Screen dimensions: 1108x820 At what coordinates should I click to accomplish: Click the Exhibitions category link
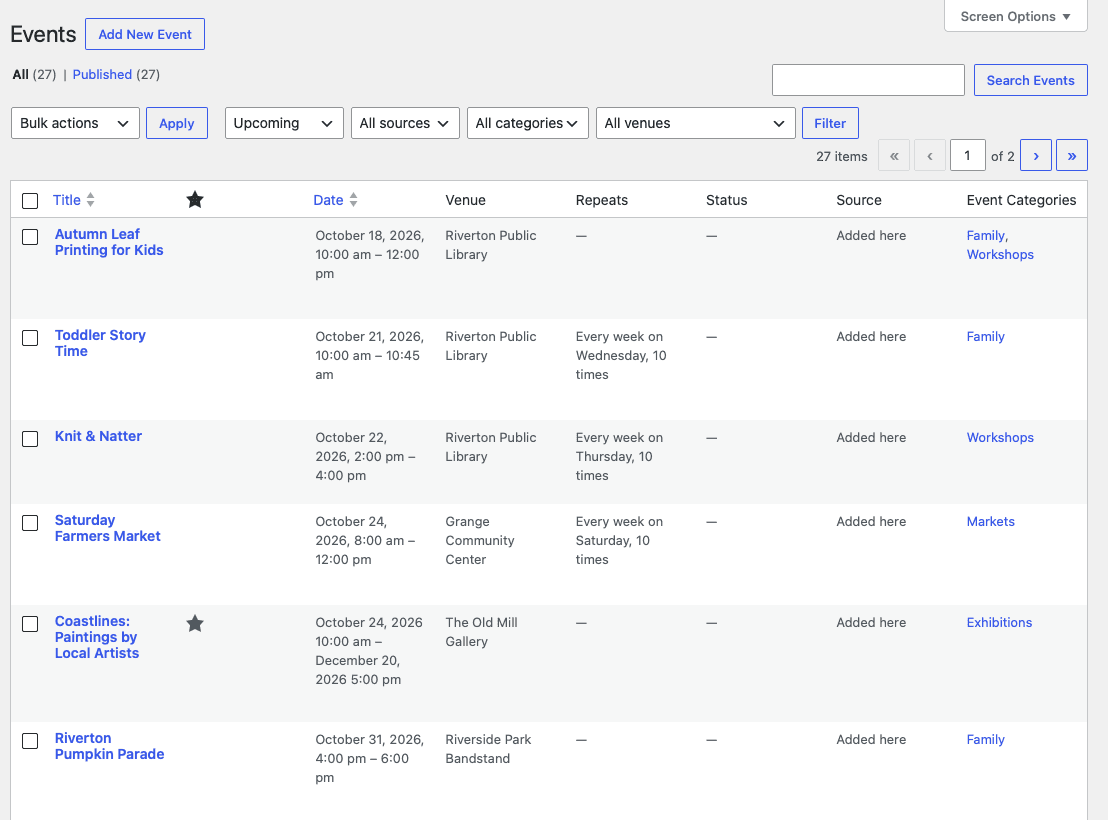tap(999, 623)
